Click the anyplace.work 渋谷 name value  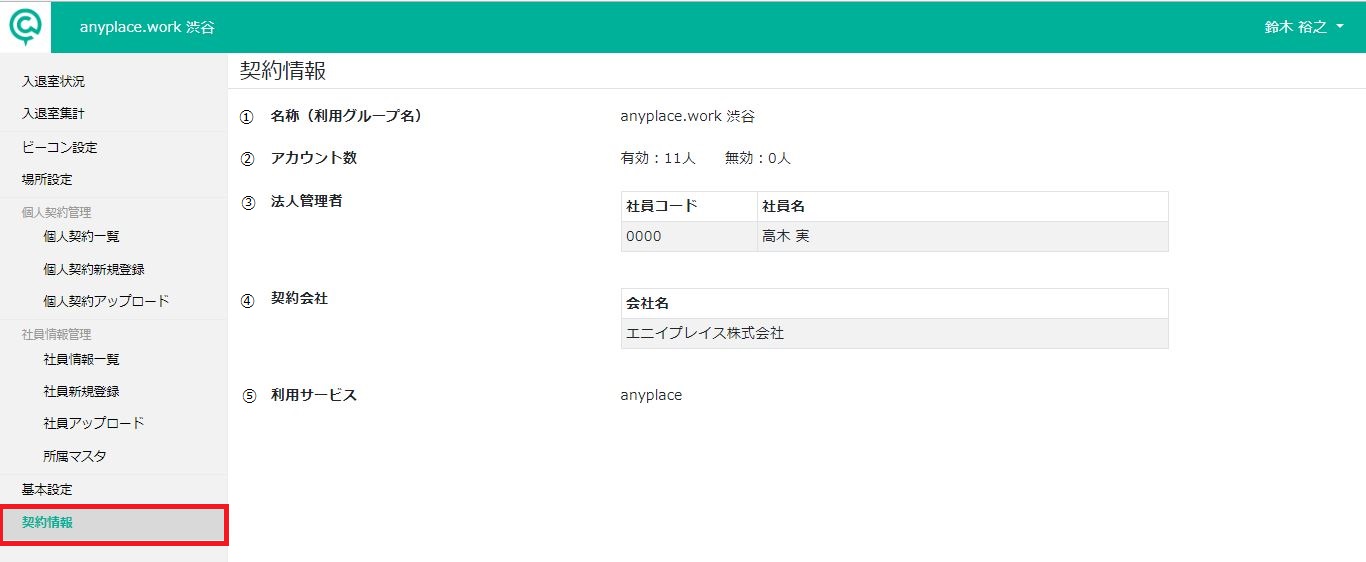click(x=687, y=117)
